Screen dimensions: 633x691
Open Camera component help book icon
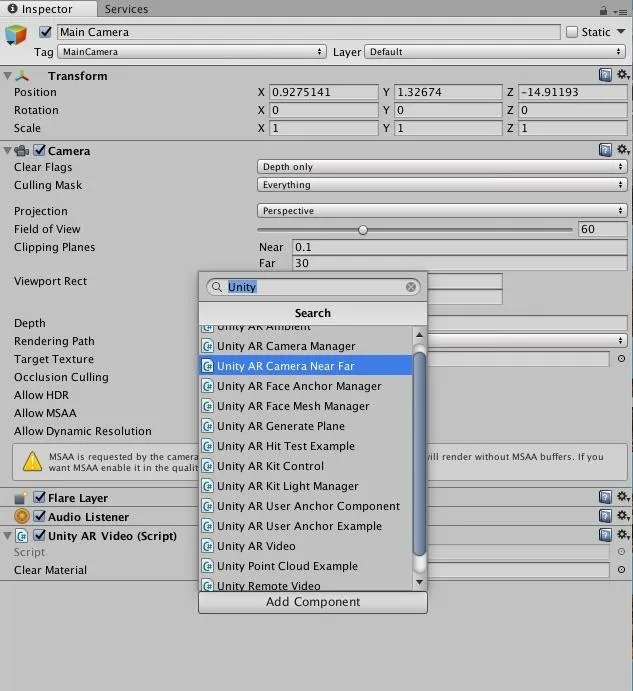605,150
